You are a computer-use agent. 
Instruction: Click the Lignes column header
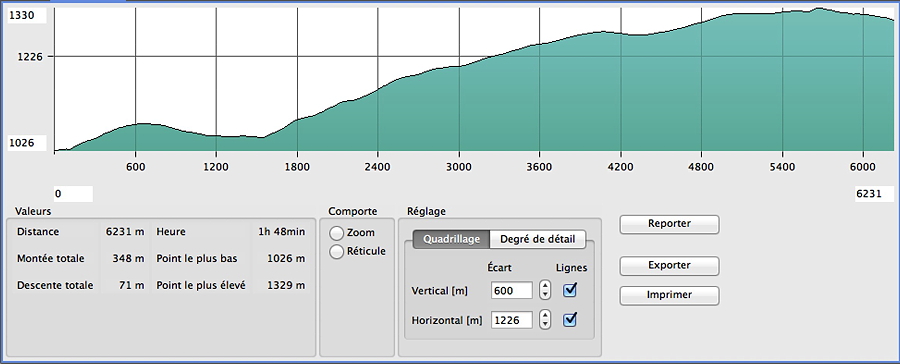click(x=571, y=268)
